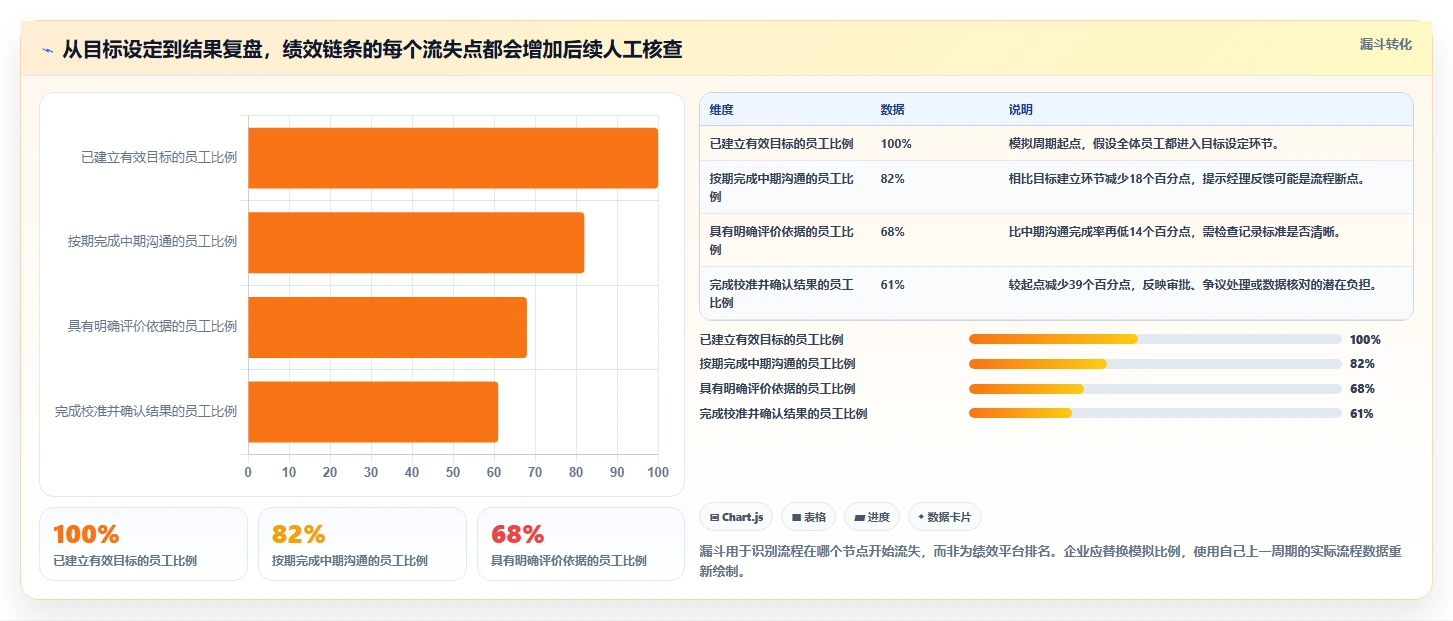
Task: Click the 82% label beside the progress bars
Action: [1362, 364]
